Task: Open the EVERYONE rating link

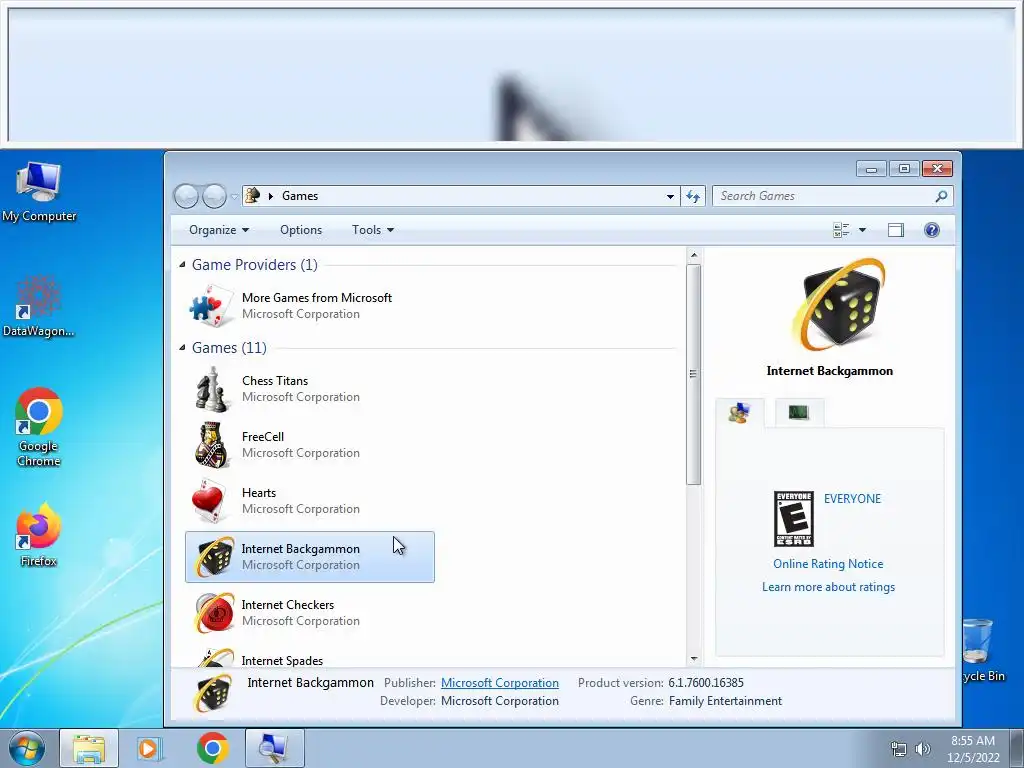Action: point(852,499)
